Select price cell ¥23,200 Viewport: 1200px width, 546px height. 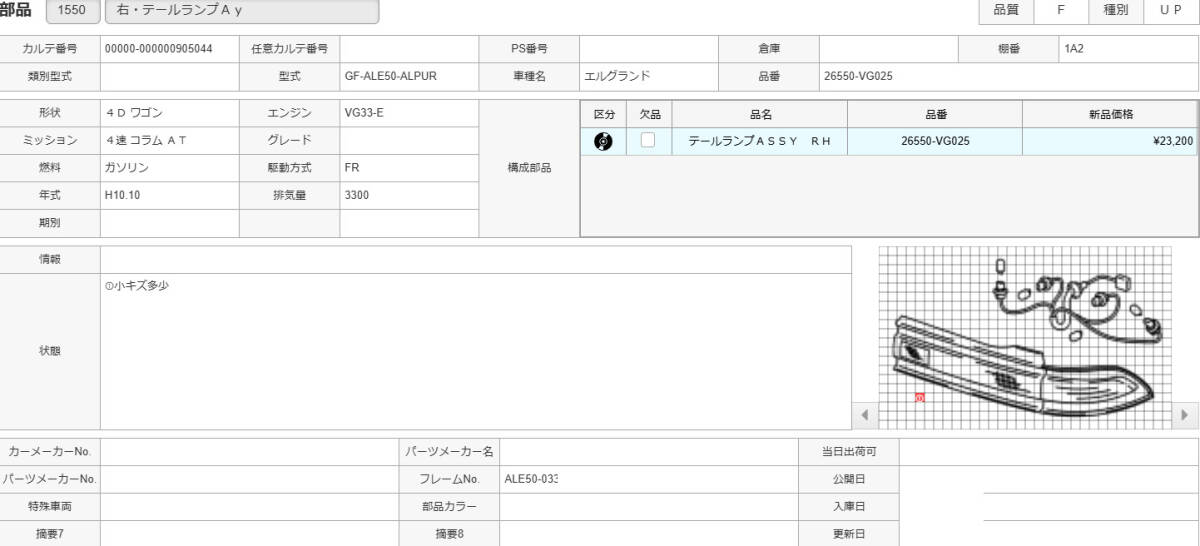coord(1110,142)
